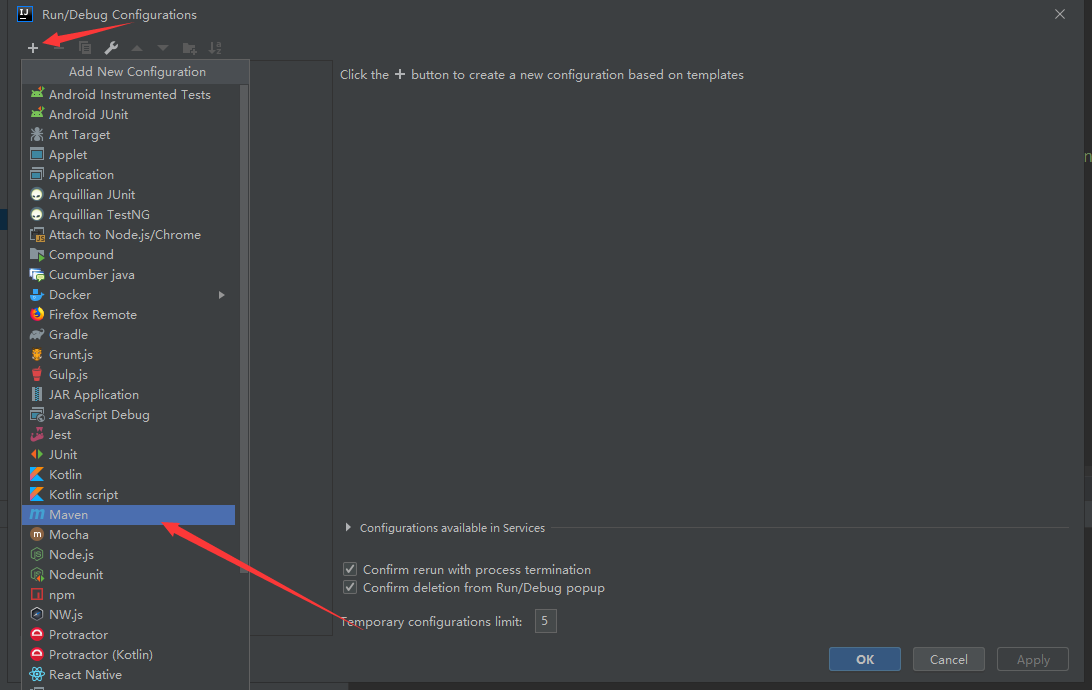1092x690 pixels.
Task: Choose Ant Target configuration
Action: point(129,134)
